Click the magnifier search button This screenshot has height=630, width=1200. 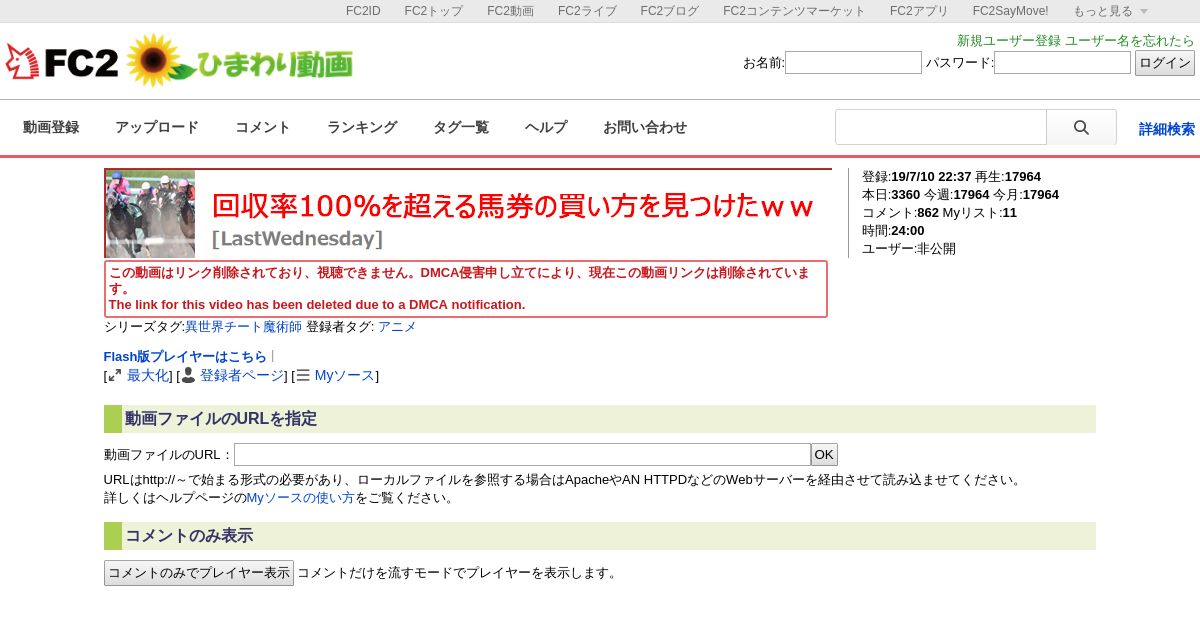coord(1081,128)
